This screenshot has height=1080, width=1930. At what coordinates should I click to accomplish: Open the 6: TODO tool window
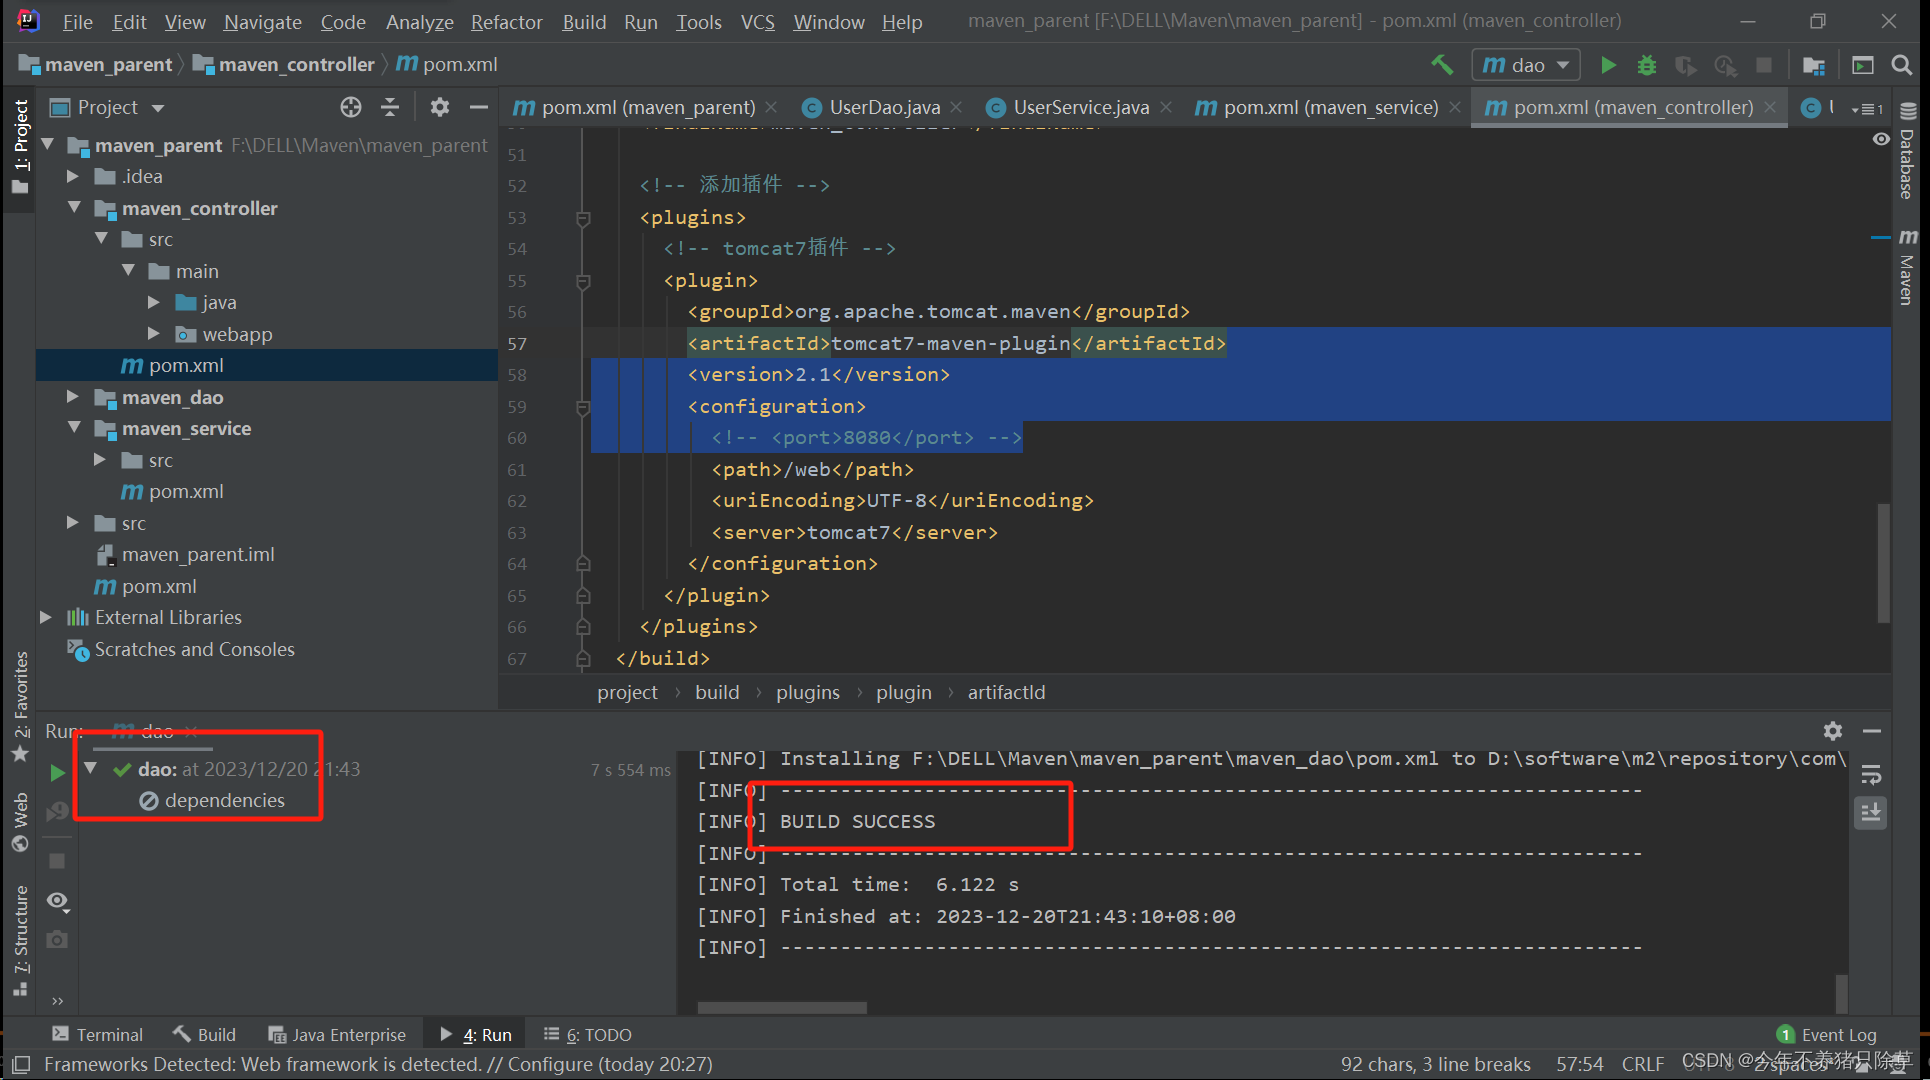[588, 1035]
